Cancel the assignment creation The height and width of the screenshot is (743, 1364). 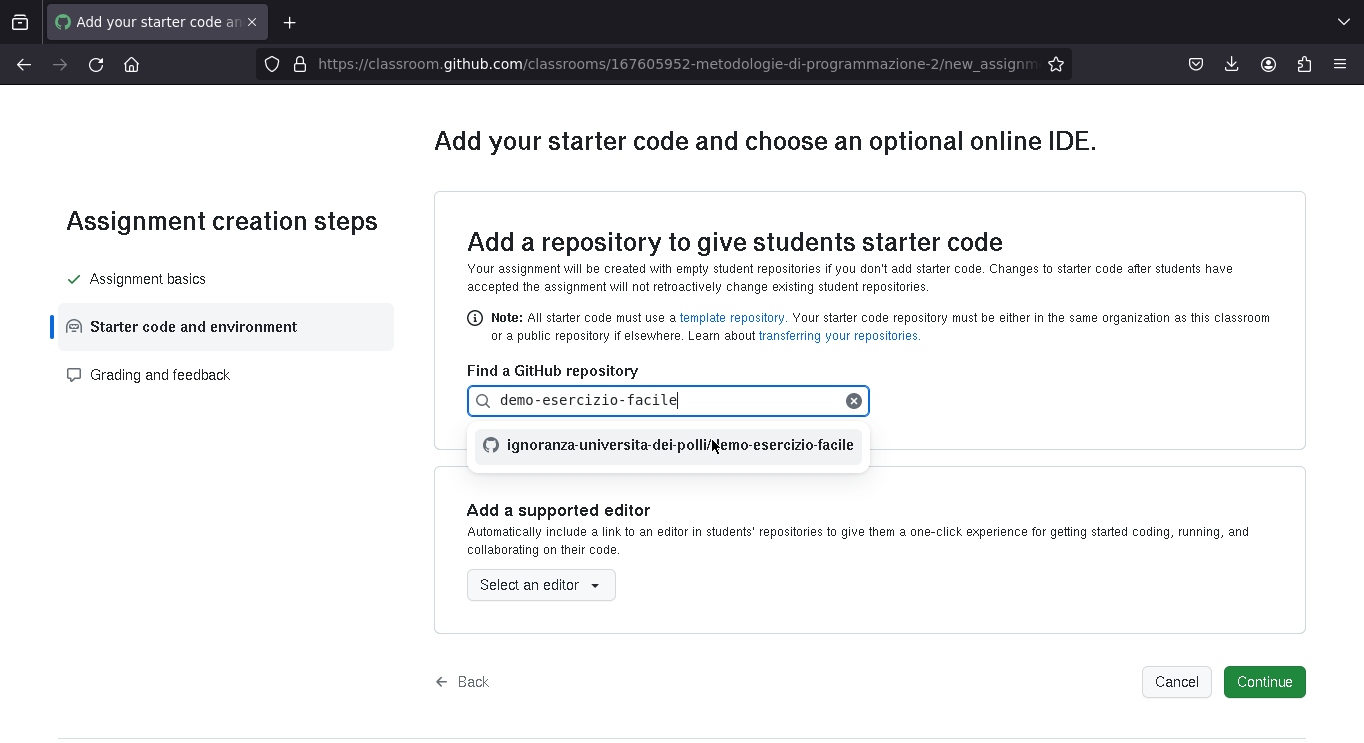click(1177, 682)
